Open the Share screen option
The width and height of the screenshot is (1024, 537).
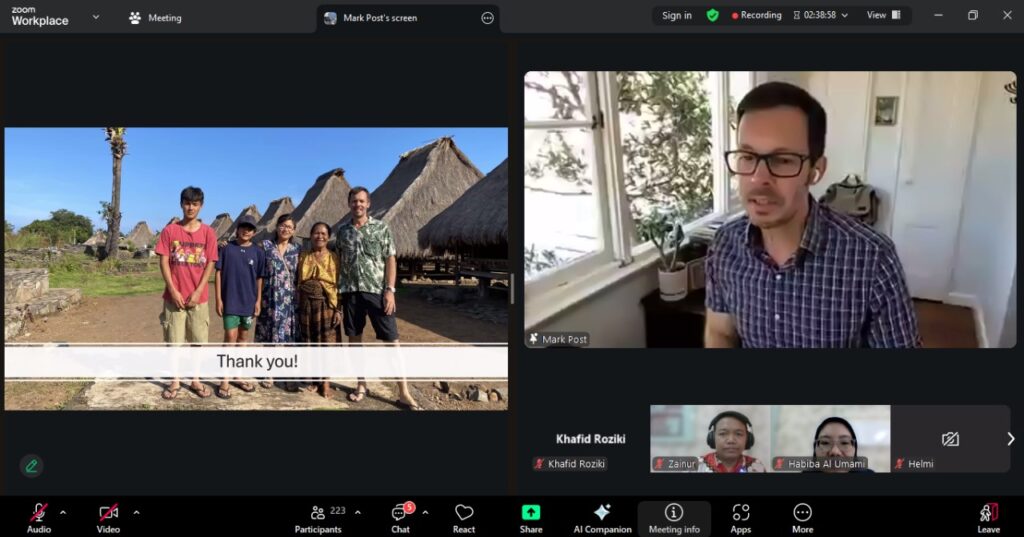pos(531,517)
